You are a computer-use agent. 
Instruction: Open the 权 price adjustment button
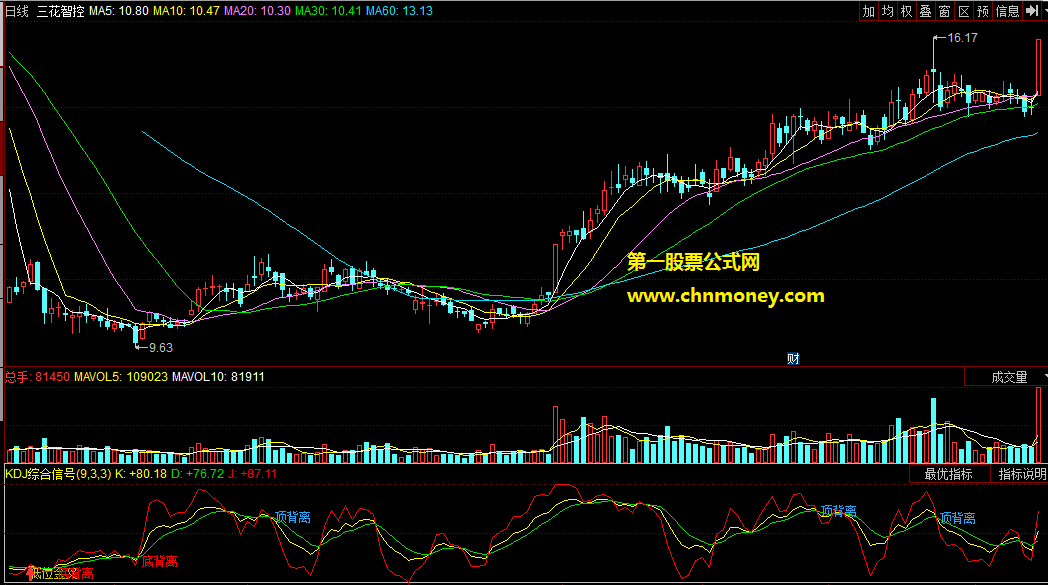906,11
